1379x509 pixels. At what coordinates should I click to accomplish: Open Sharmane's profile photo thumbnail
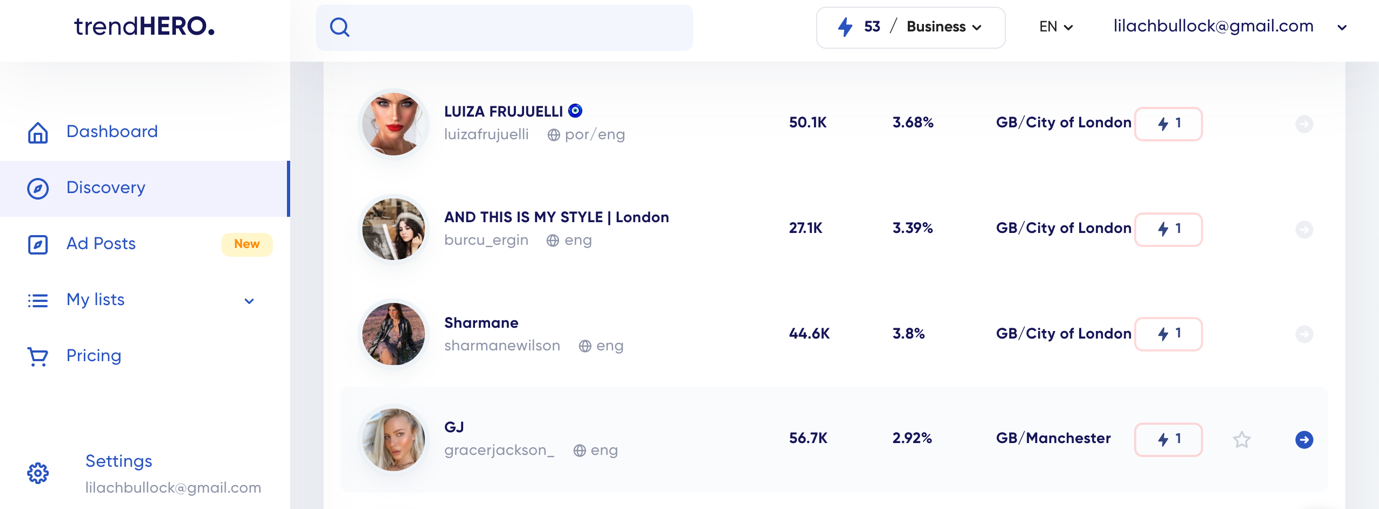[394, 334]
